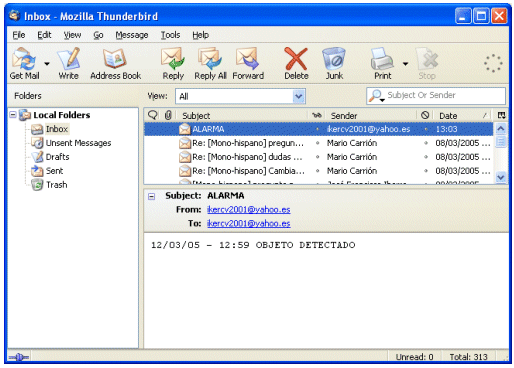The width and height of the screenshot is (514, 368).
Task: Sort by attachment paperclip column
Action: coord(168,115)
